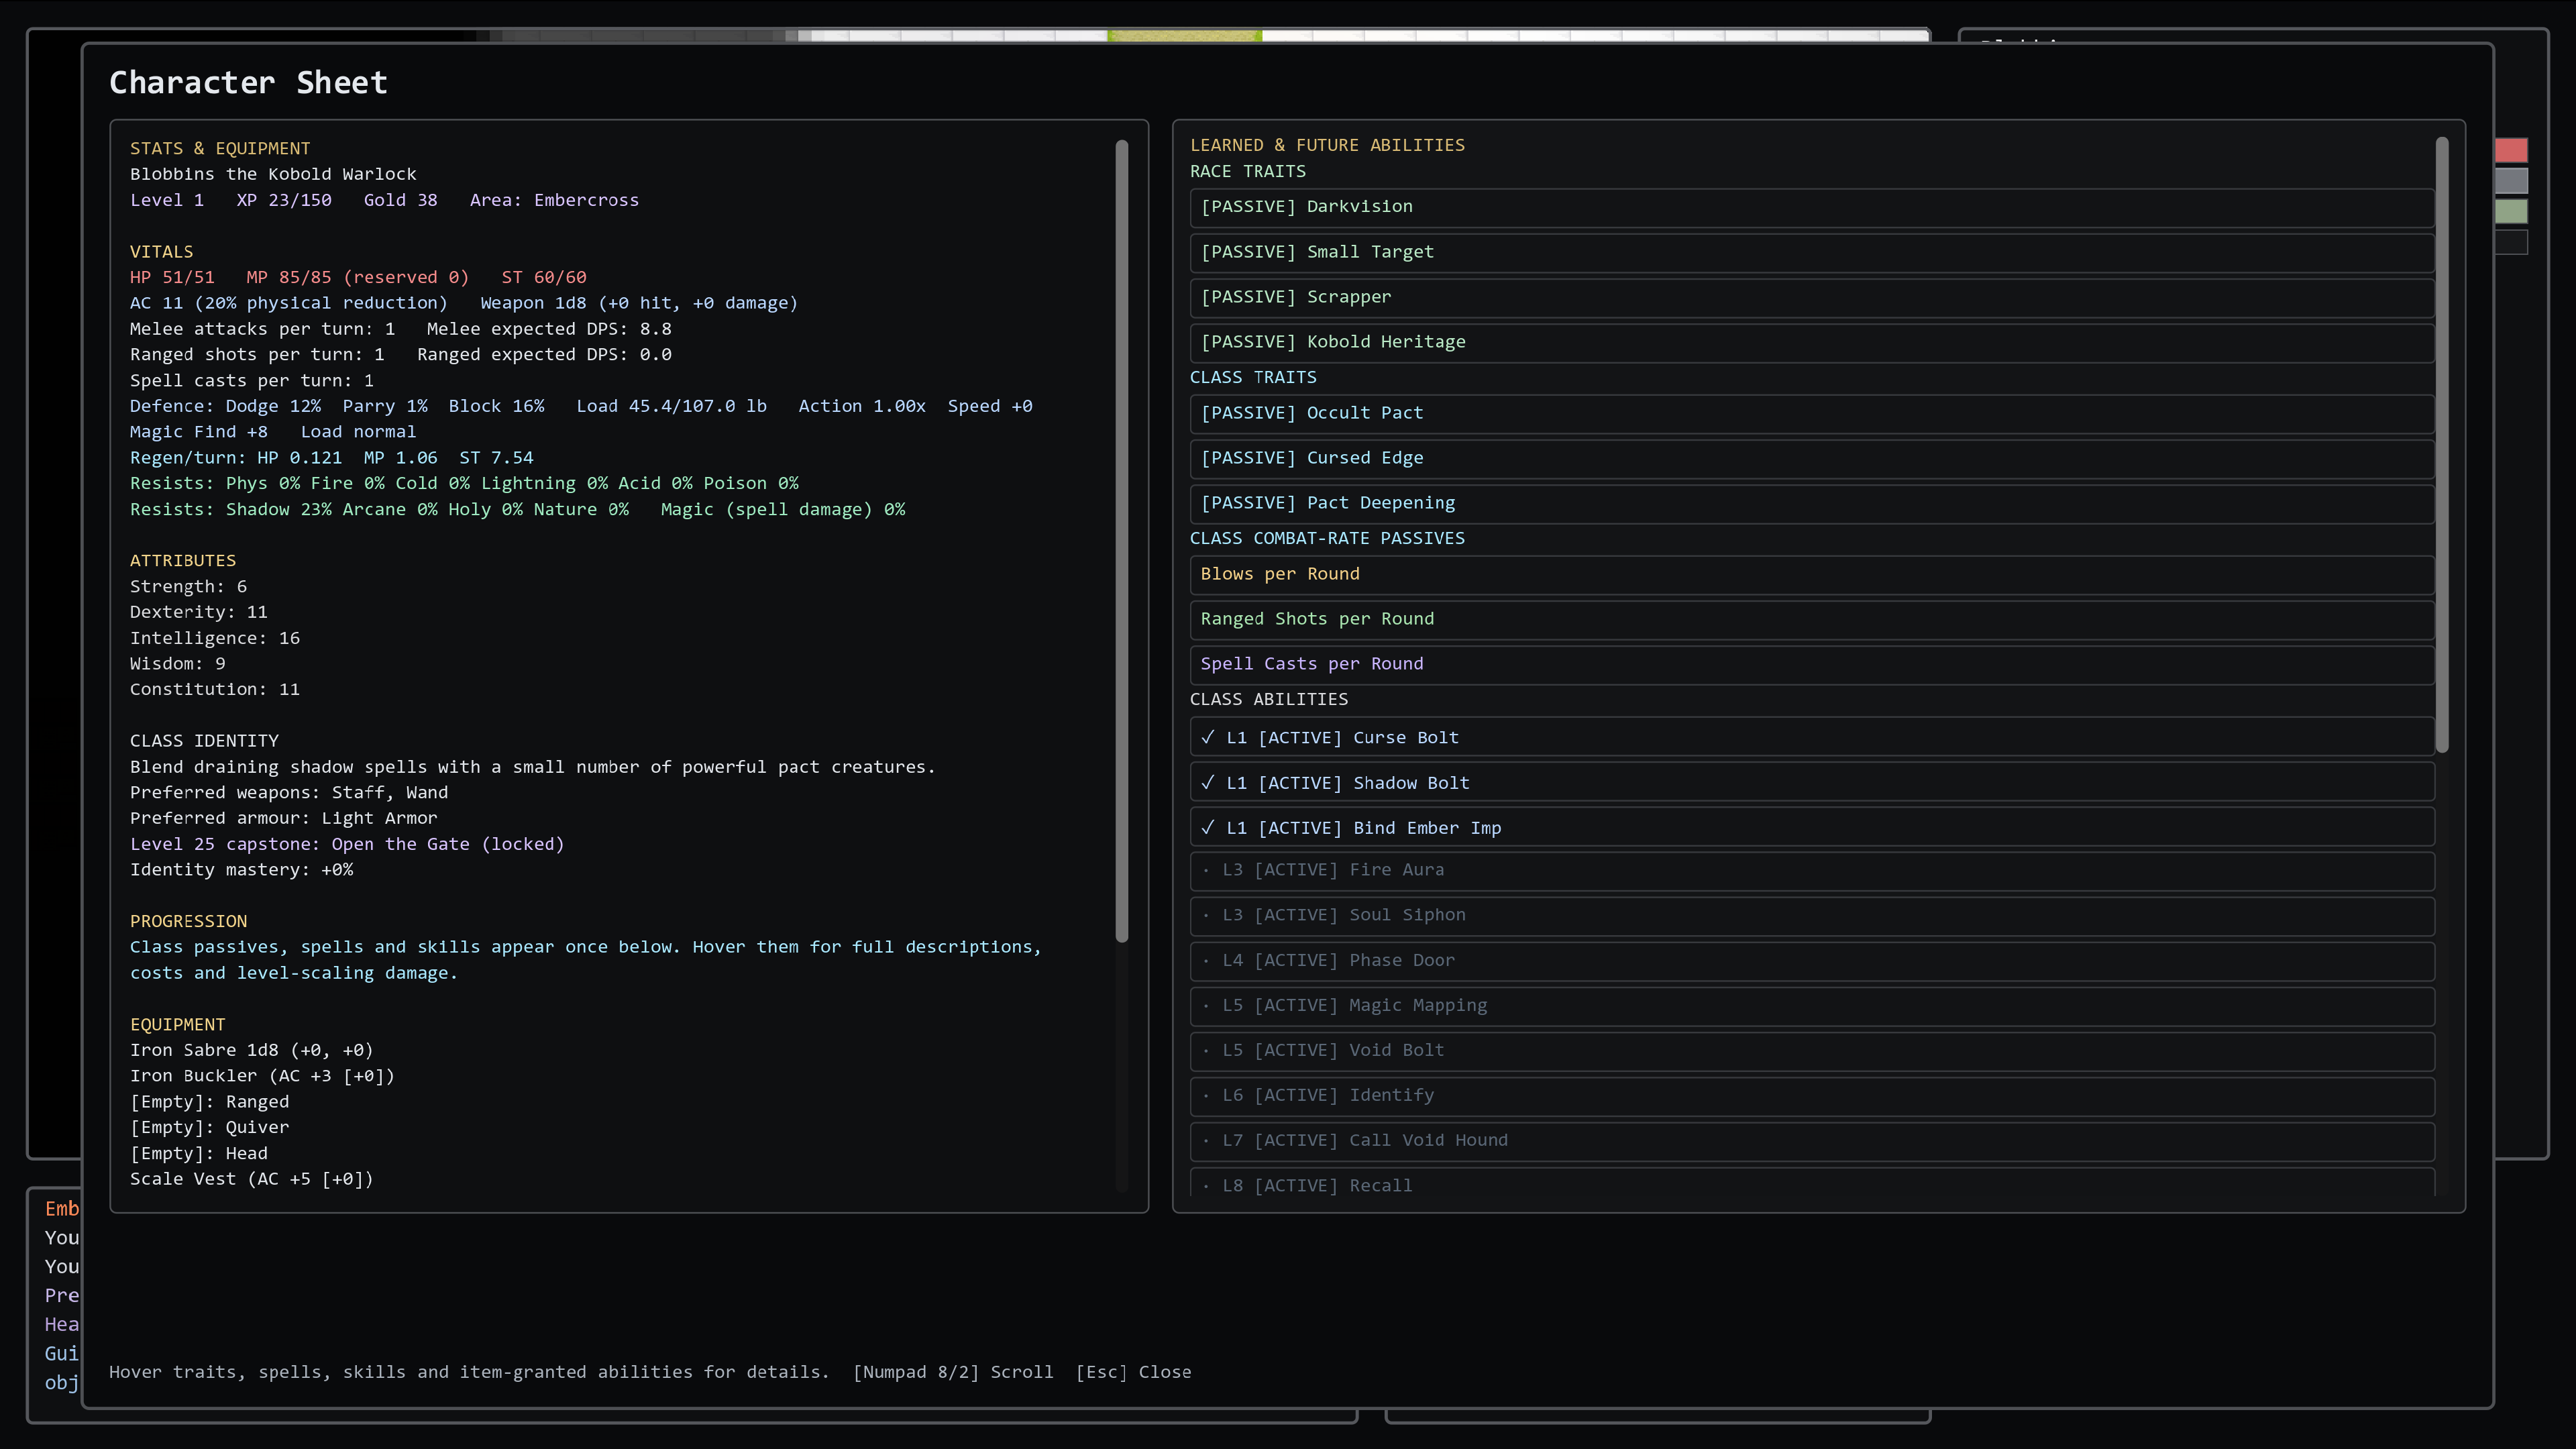This screenshot has height=1449, width=2576.
Task: Click the "[Empty]: Head" equipment slot
Action: point(199,1153)
